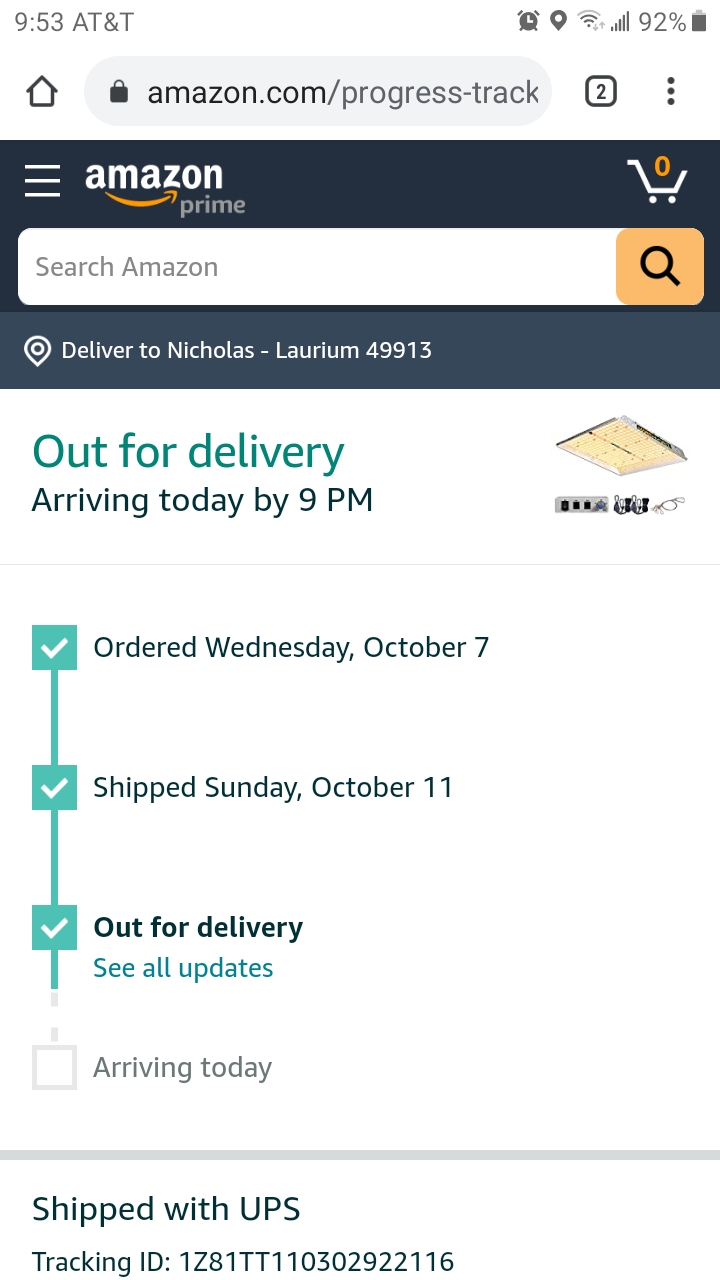
Task: Tap the UPS tracking ID number
Action: coord(316,1262)
